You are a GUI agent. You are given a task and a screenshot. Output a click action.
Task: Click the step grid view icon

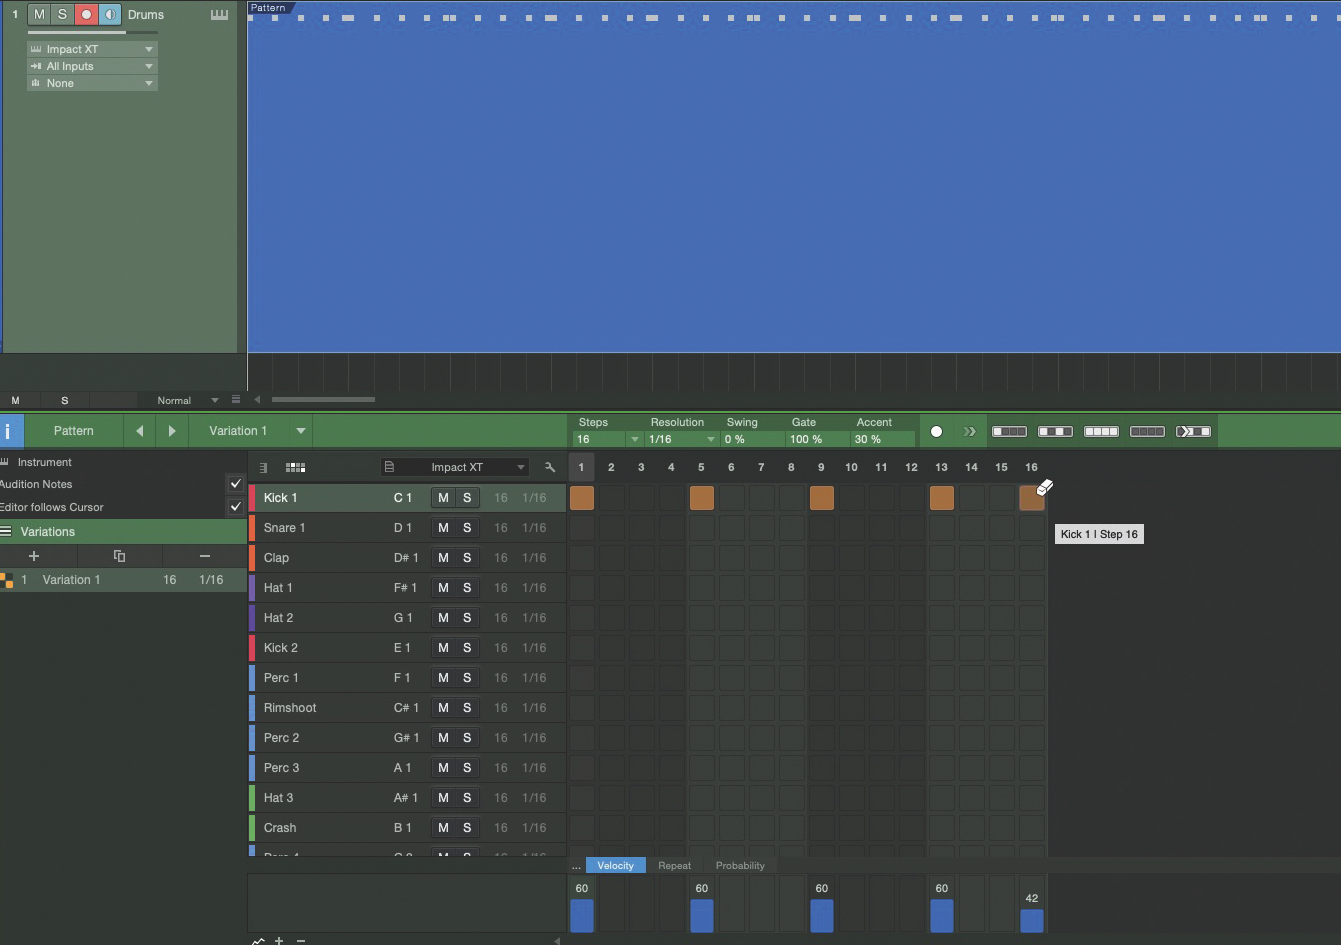pos(295,467)
